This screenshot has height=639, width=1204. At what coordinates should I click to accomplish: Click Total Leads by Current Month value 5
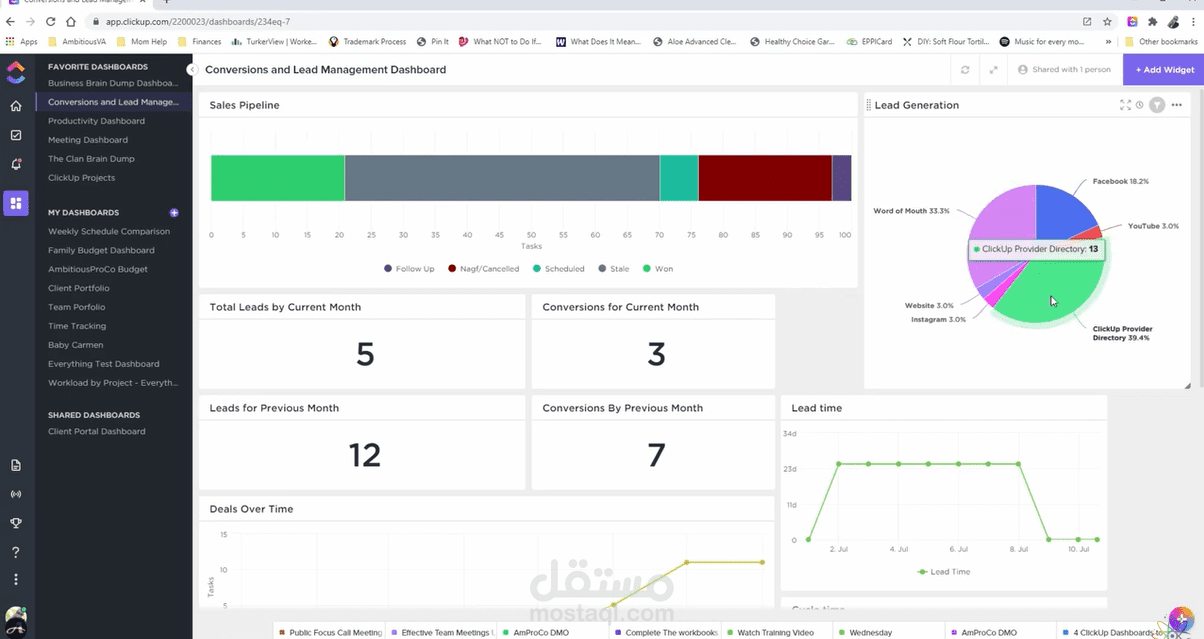pos(365,354)
